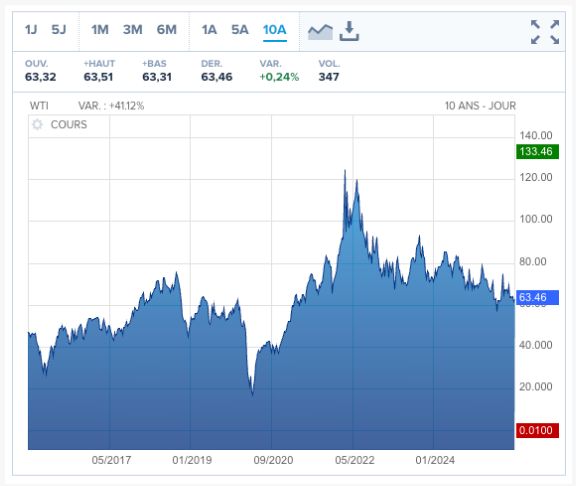Click the 05/2022 date axis label

(x=354, y=460)
